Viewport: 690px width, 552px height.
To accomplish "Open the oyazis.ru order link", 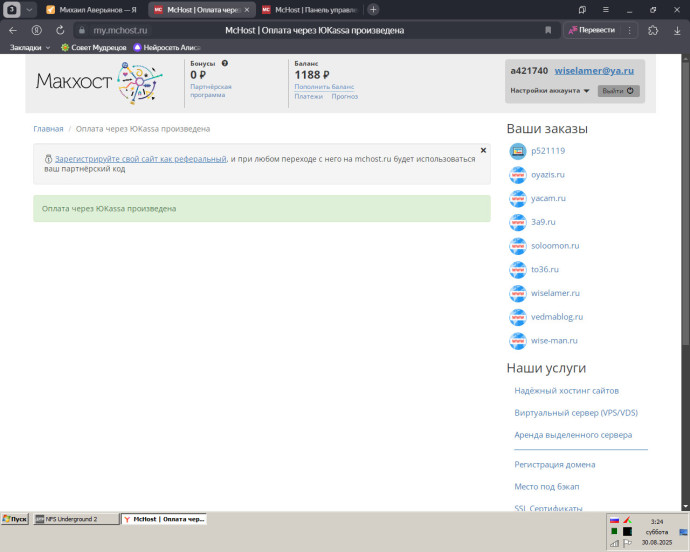I will click(x=547, y=175).
